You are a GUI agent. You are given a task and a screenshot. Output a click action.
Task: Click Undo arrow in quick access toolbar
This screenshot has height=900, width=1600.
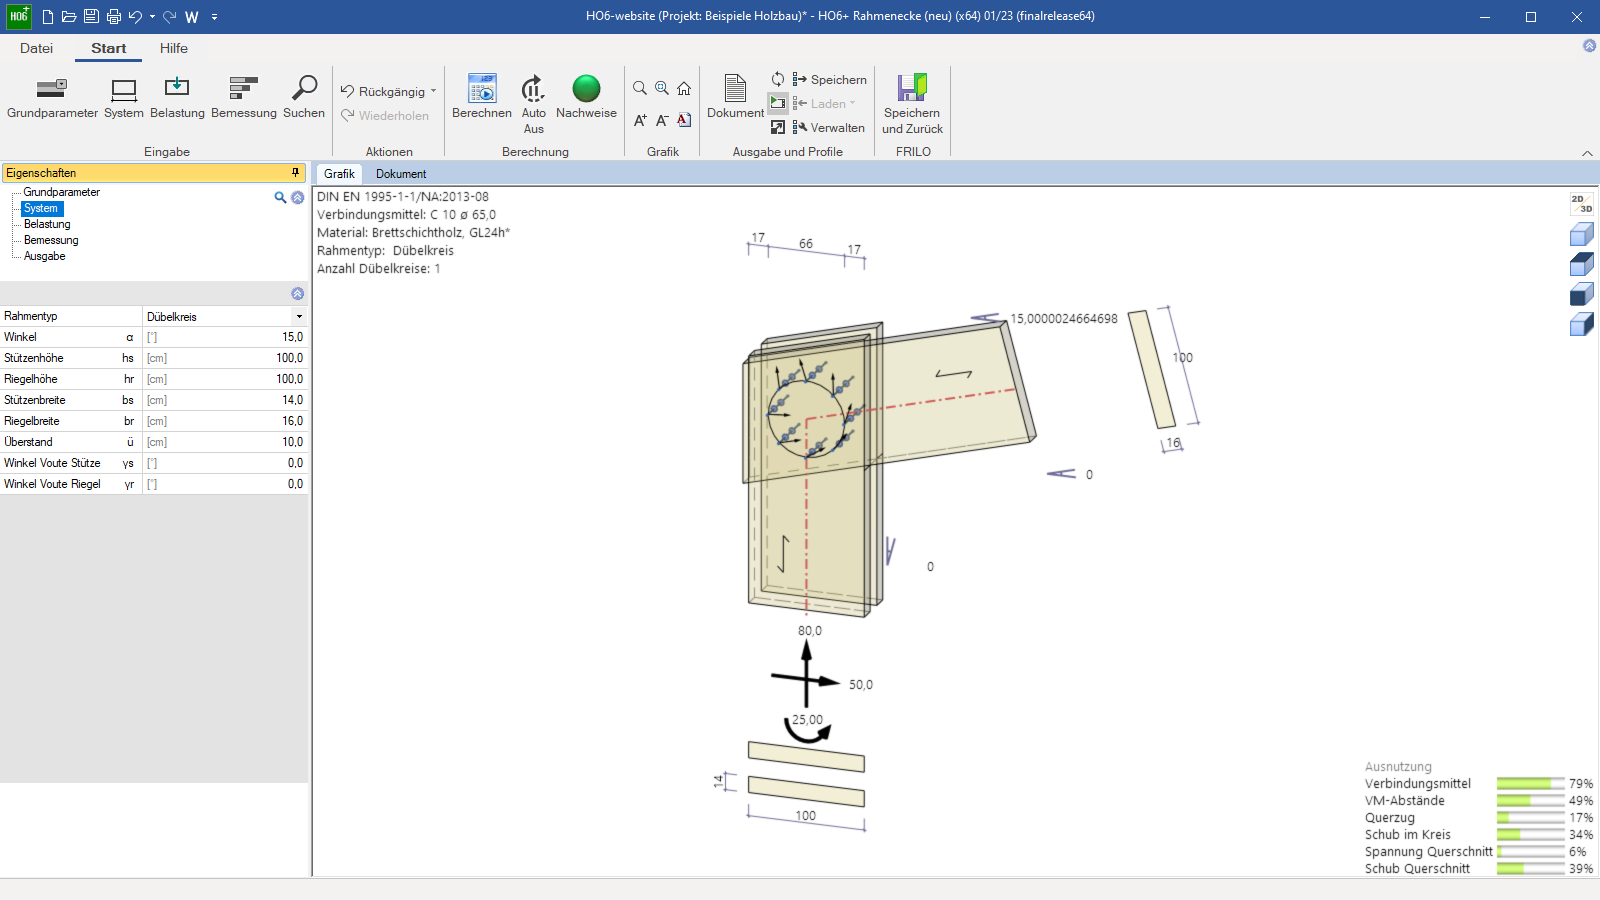(x=135, y=16)
